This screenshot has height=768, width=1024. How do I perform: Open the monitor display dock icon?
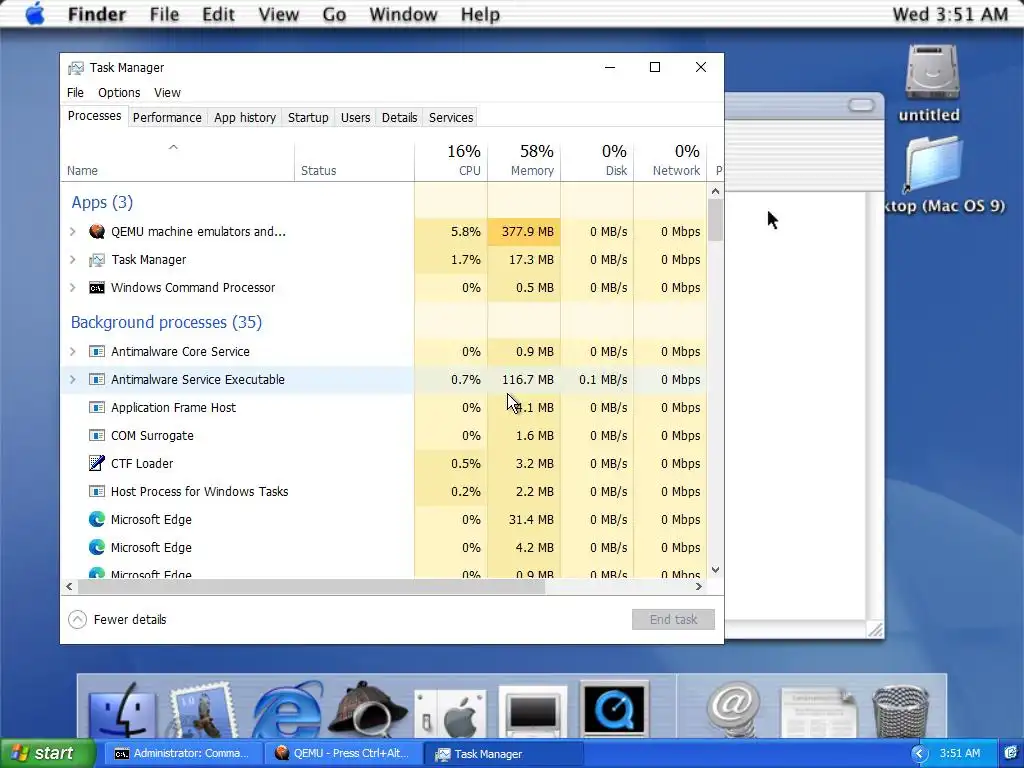pyautogui.click(x=533, y=712)
